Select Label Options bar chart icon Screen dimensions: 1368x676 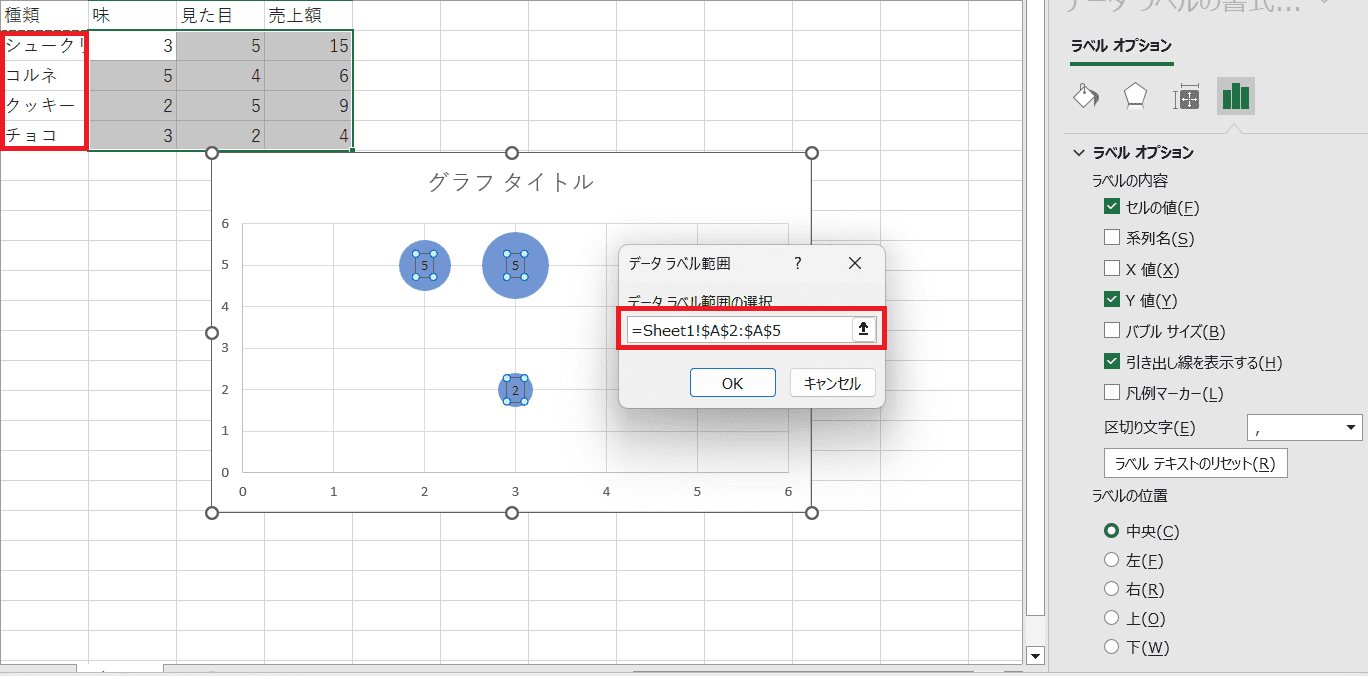point(1236,96)
